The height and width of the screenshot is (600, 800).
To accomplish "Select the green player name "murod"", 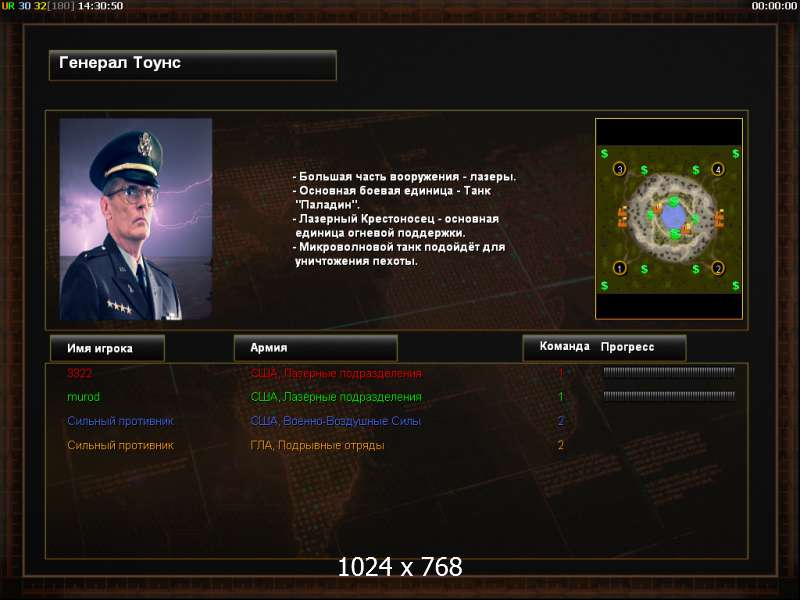I will click(84, 396).
